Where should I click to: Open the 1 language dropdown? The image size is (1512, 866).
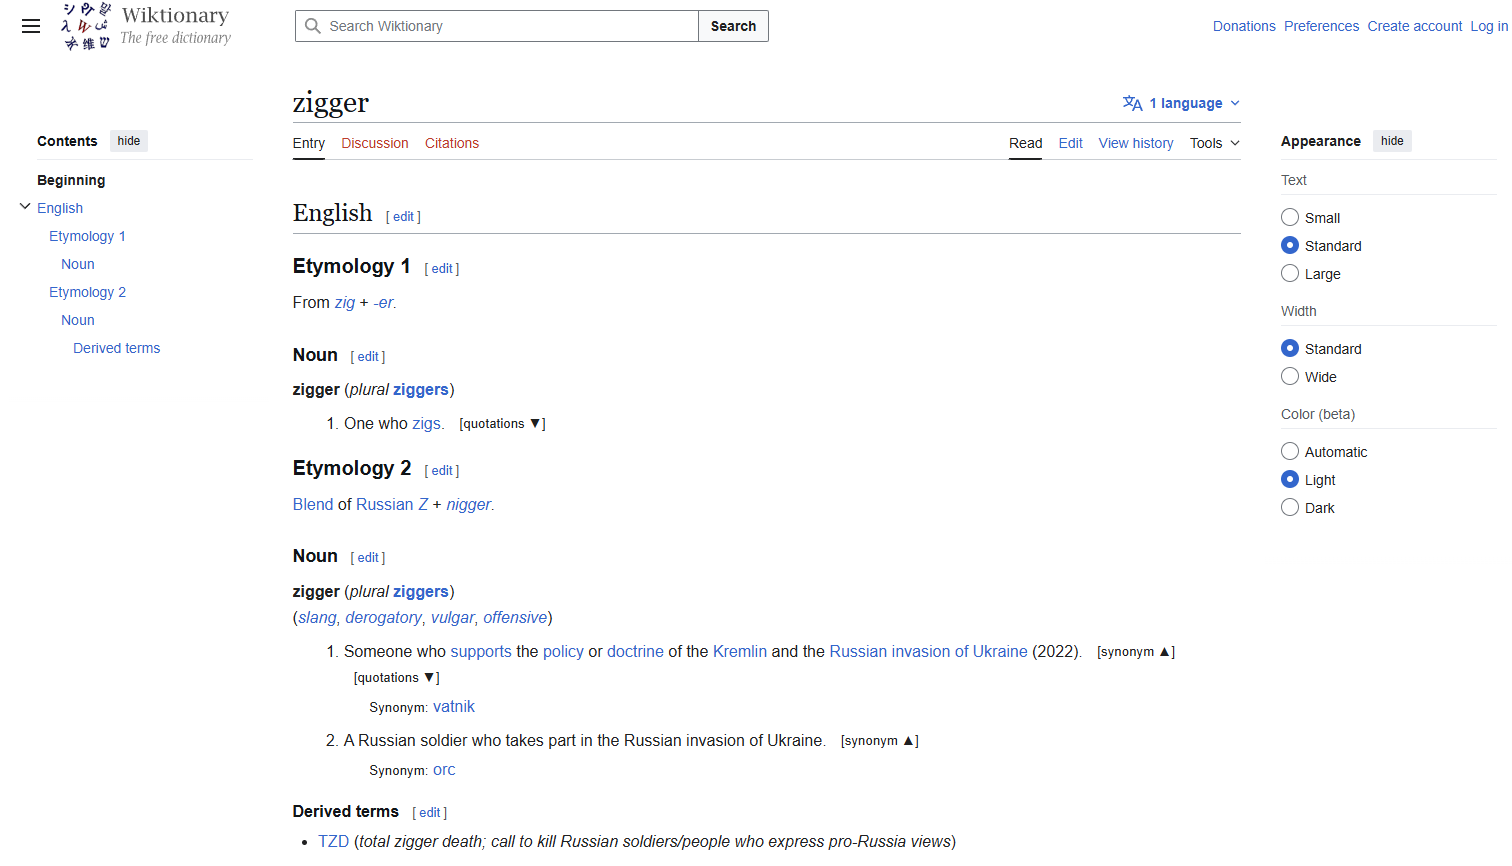coord(1181,103)
